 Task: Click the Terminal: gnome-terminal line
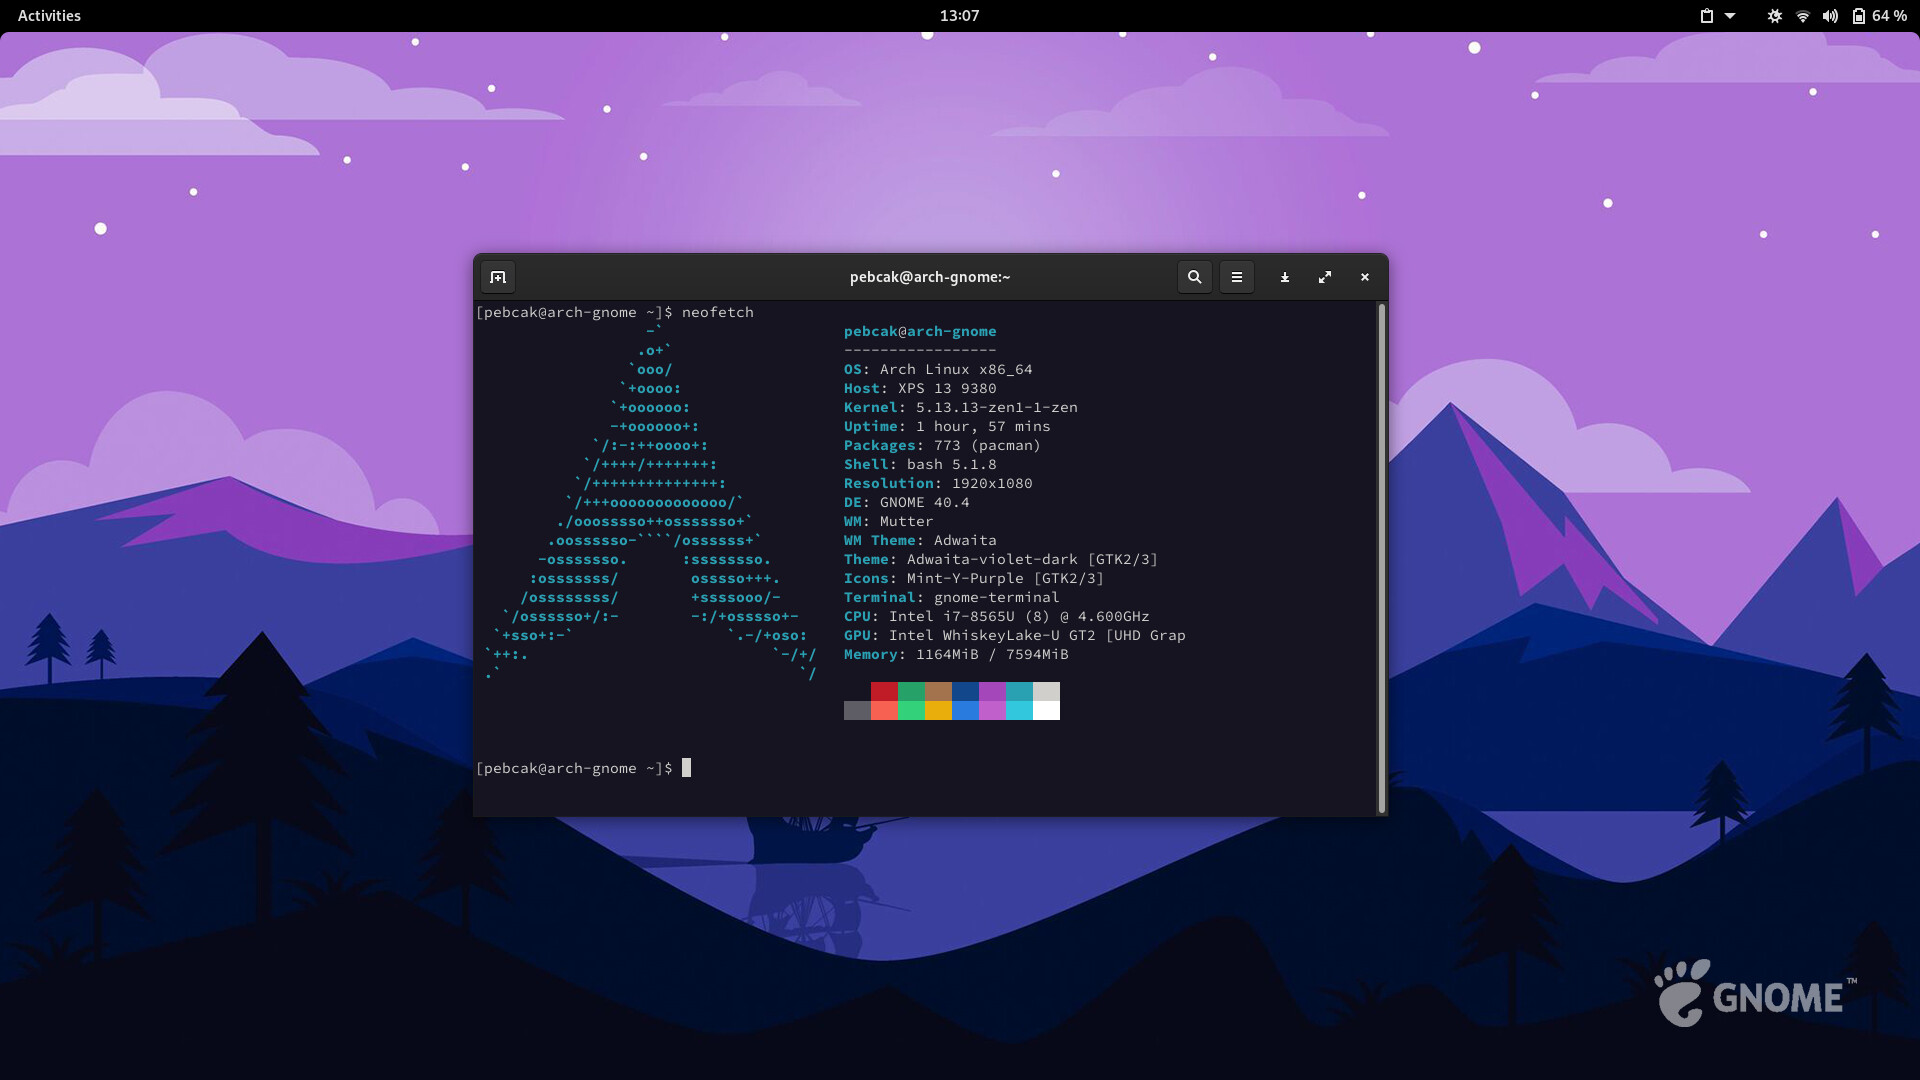951,597
